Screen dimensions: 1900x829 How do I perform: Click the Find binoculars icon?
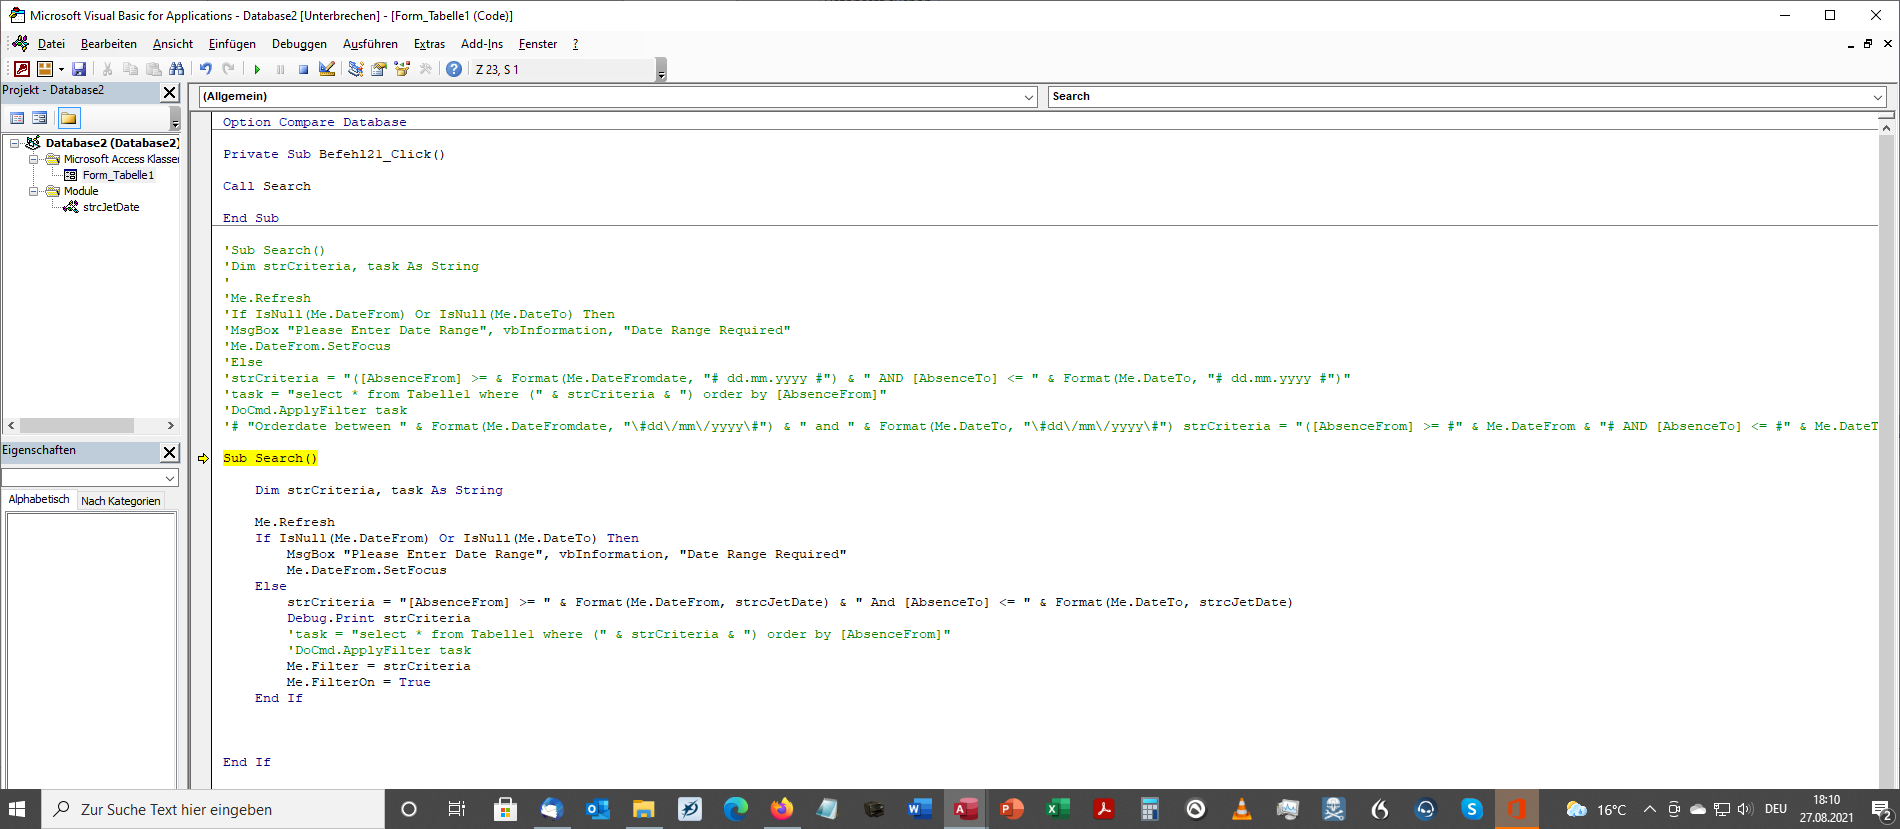177,69
